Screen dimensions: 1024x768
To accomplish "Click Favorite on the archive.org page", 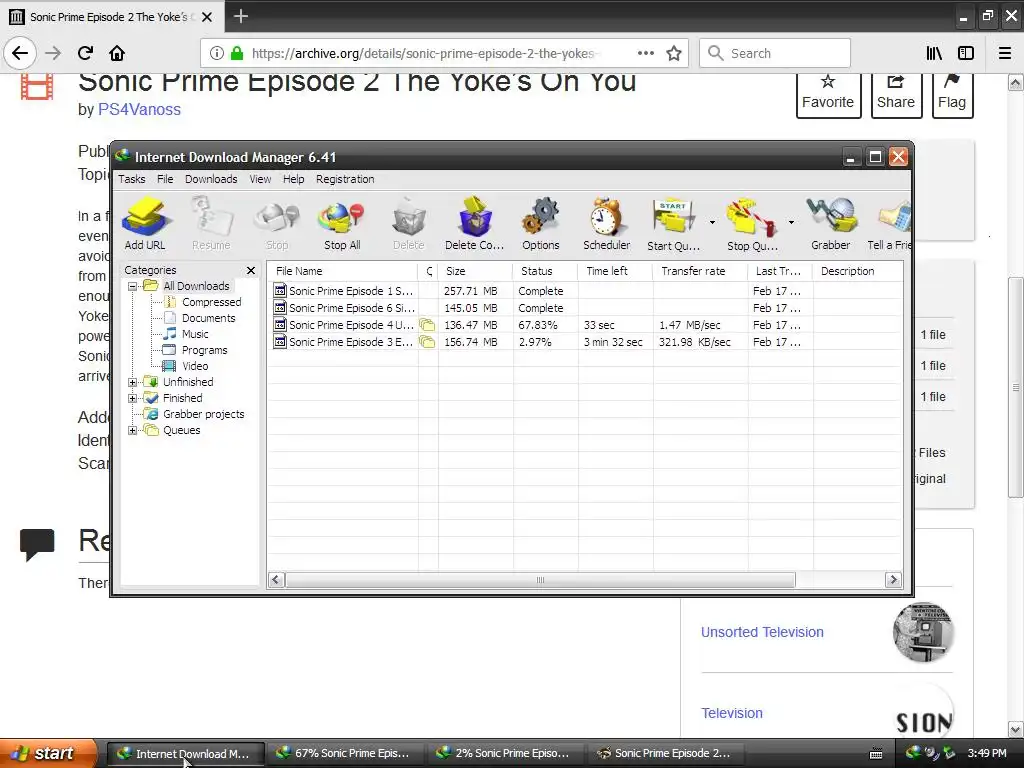I will pyautogui.click(x=828, y=94).
